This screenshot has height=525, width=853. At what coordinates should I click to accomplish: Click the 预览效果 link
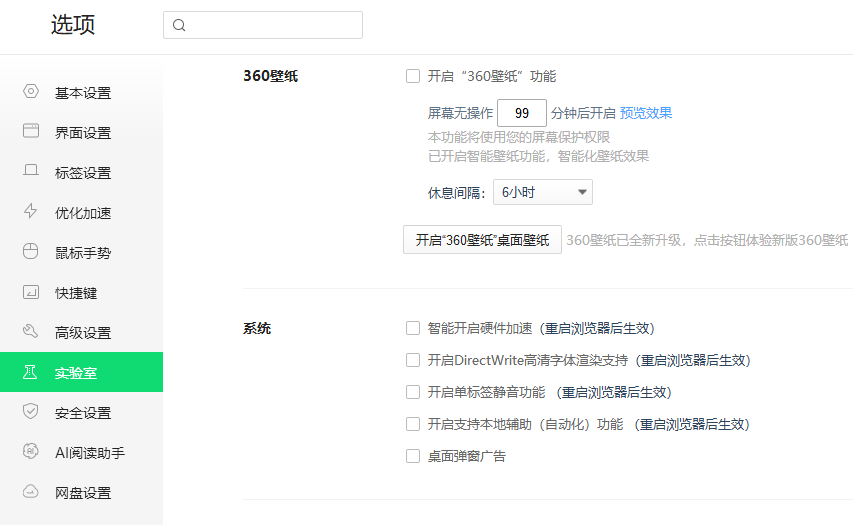pyautogui.click(x=646, y=113)
